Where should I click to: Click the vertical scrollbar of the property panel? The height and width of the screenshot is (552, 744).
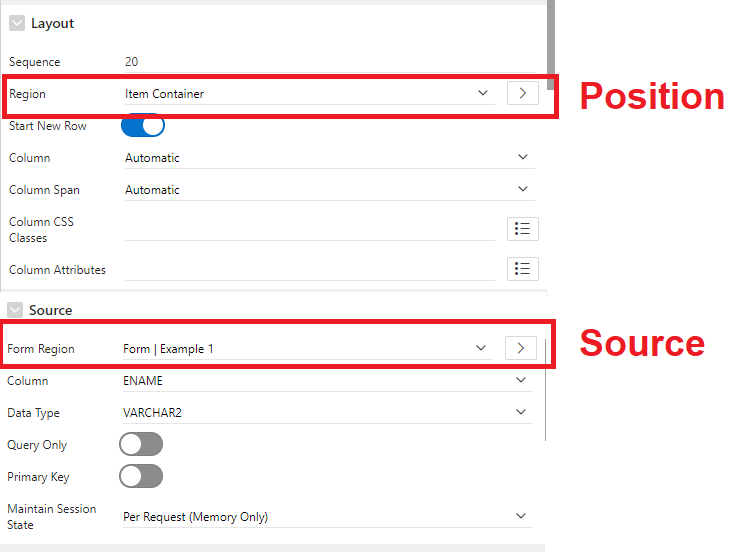[550, 30]
